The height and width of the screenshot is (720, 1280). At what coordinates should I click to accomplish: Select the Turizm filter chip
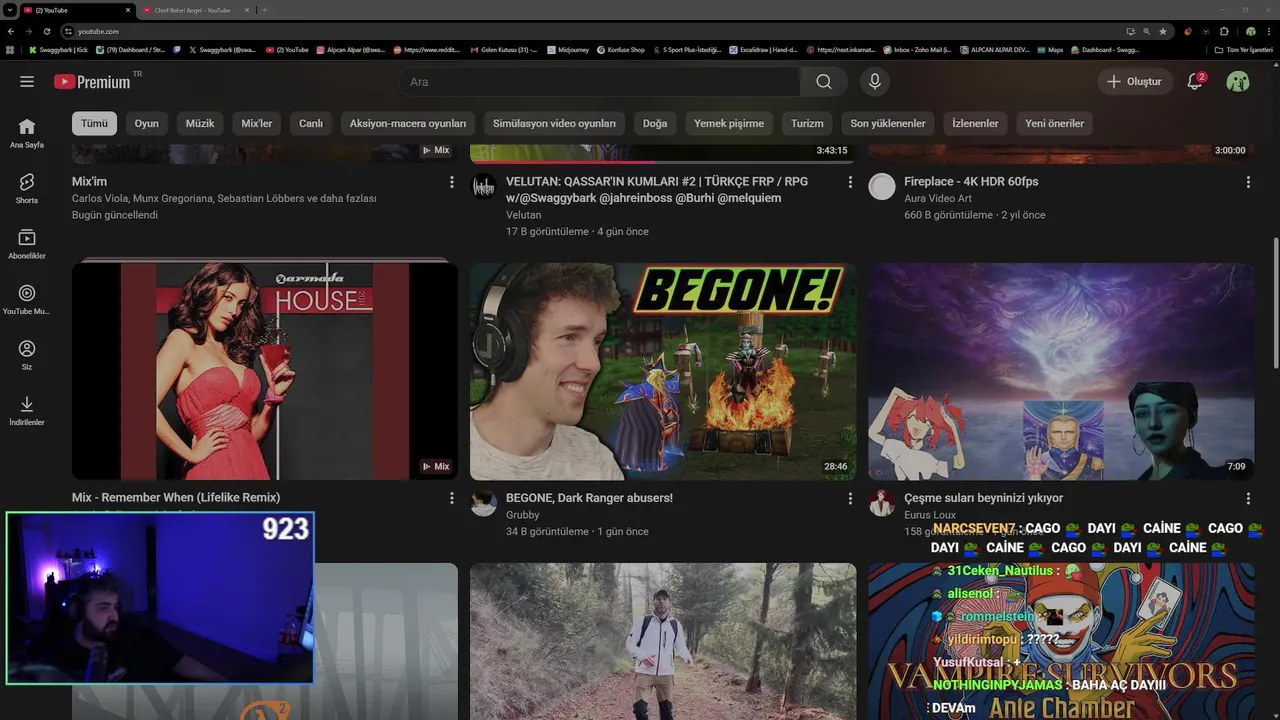807,123
